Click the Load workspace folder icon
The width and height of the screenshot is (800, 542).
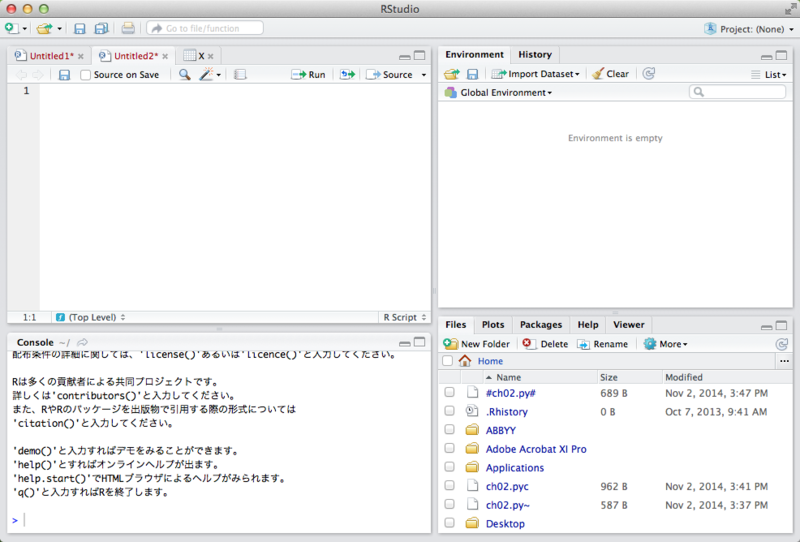point(452,75)
